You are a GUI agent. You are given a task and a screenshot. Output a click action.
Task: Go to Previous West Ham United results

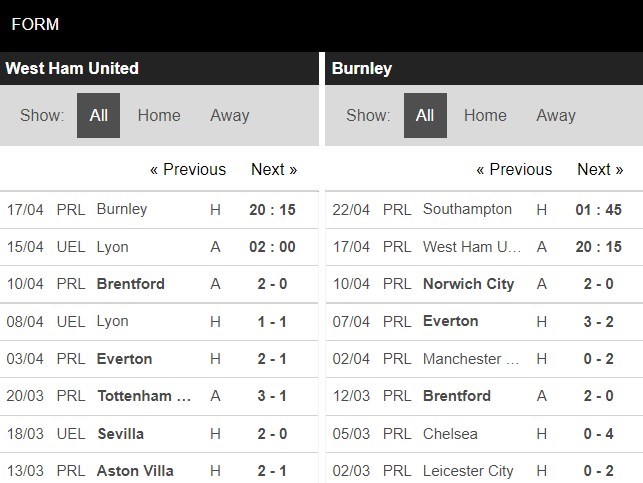coord(188,169)
